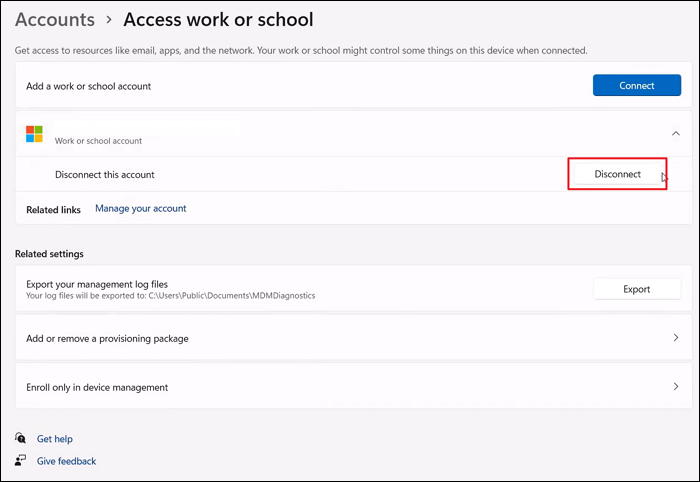Click the Access work or school page title

coord(218,20)
